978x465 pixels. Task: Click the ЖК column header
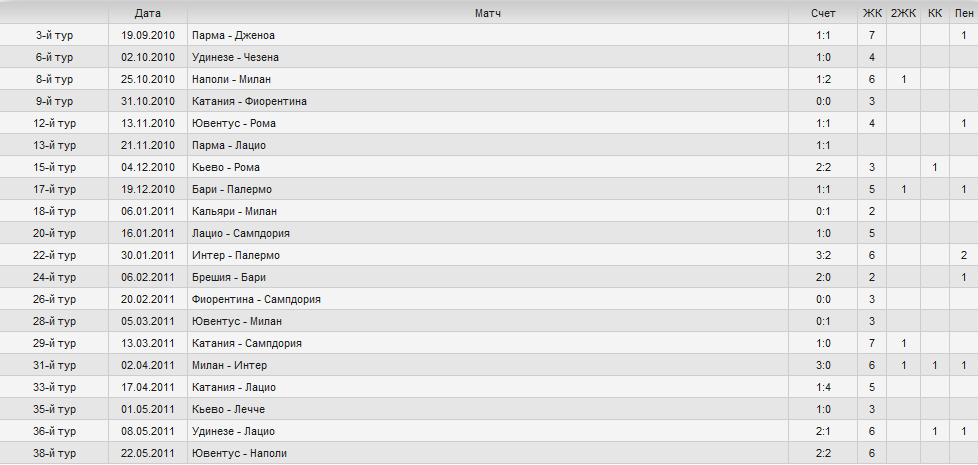(x=872, y=14)
